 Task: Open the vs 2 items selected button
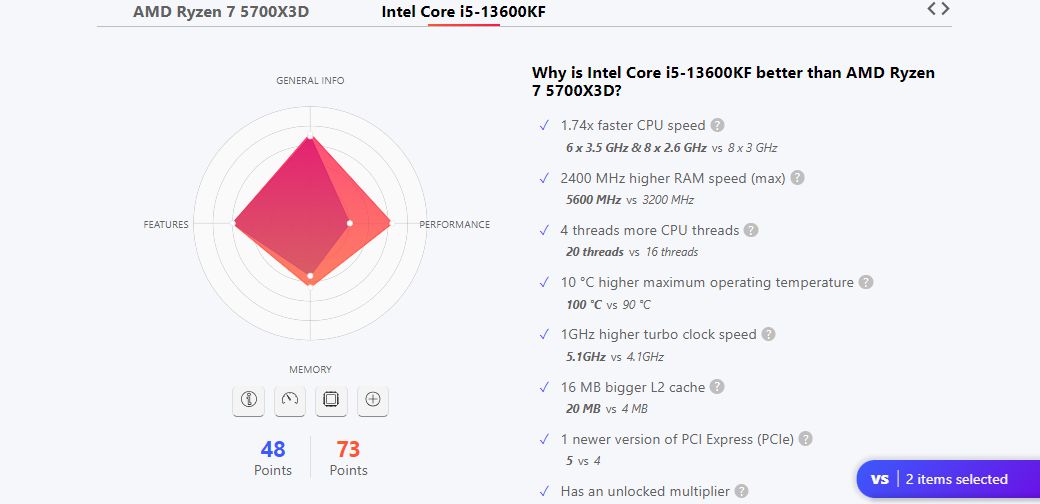948,479
